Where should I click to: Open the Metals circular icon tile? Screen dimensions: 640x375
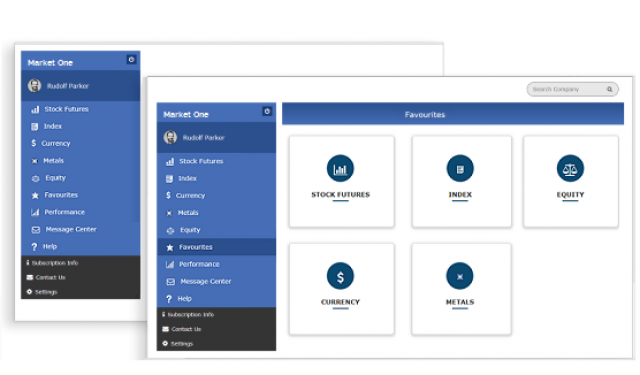[460, 276]
